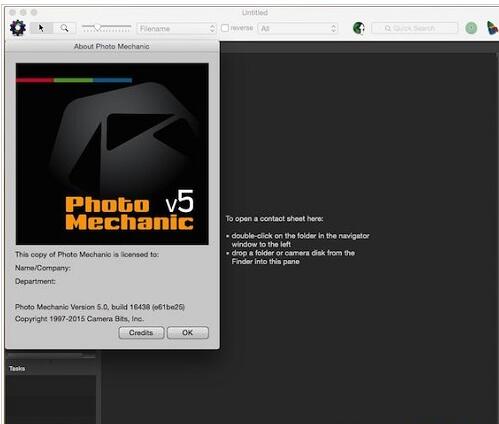Click the globe GPS icon
The width and height of the screenshot is (499, 424).
click(359, 28)
